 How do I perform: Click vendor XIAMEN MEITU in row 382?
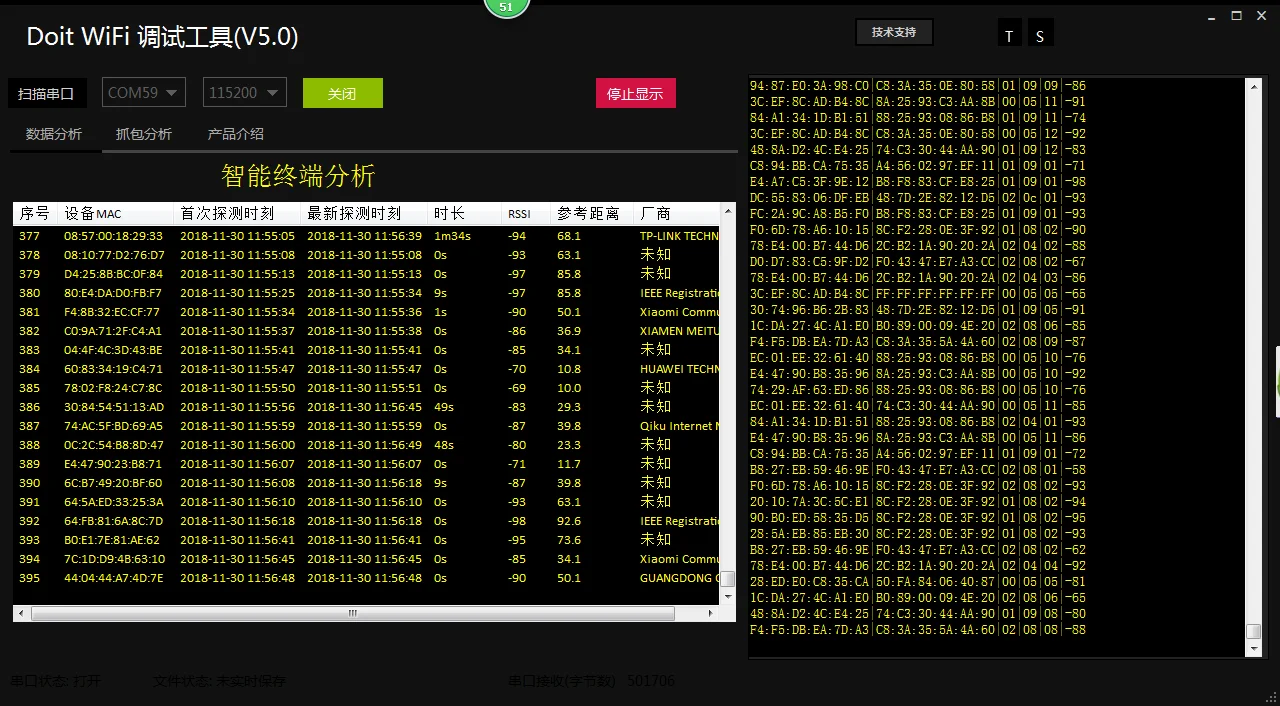pos(680,331)
